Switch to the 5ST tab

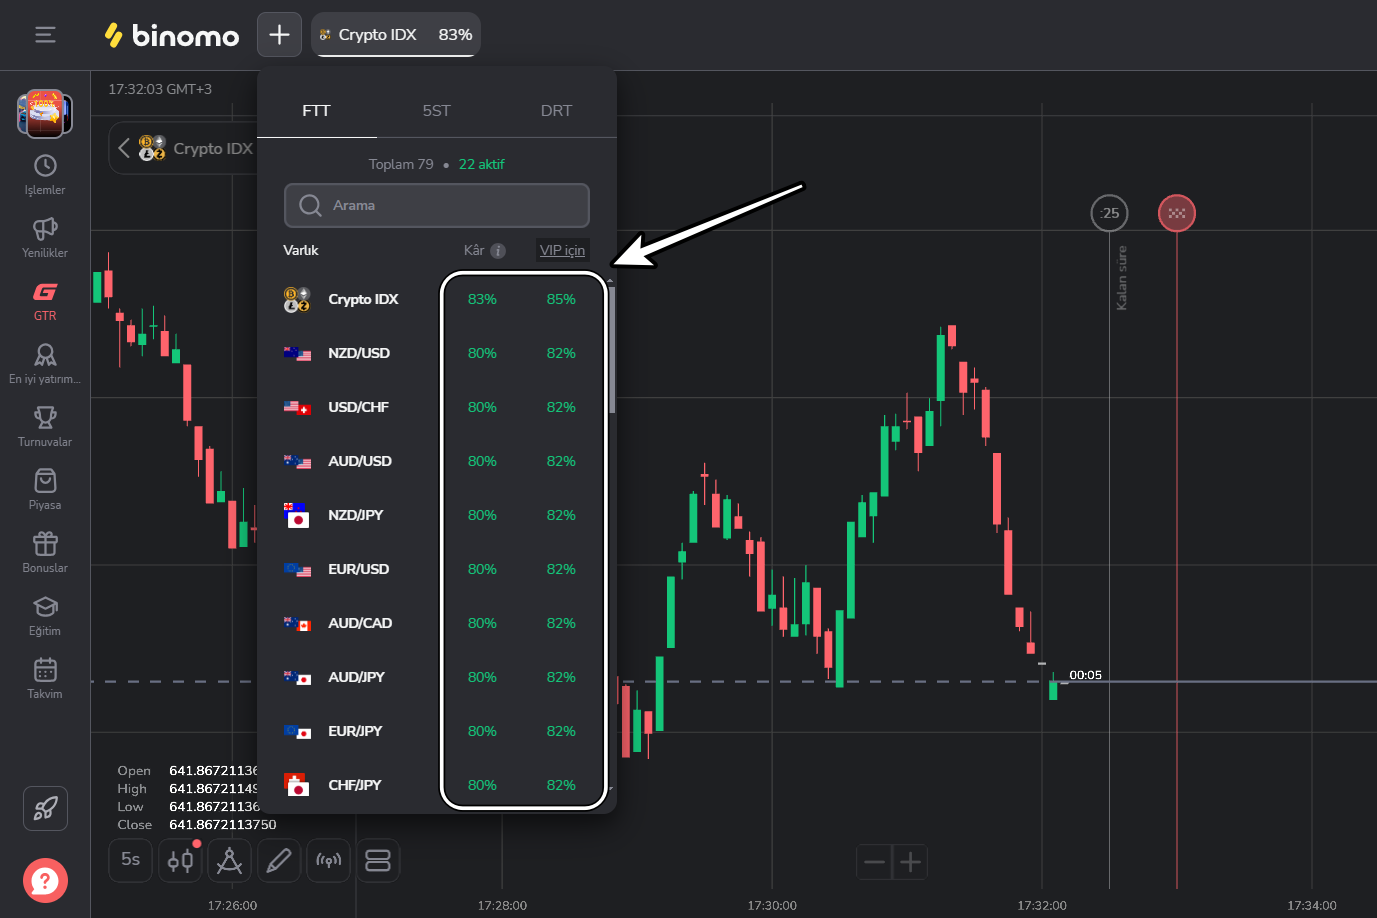[436, 111]
